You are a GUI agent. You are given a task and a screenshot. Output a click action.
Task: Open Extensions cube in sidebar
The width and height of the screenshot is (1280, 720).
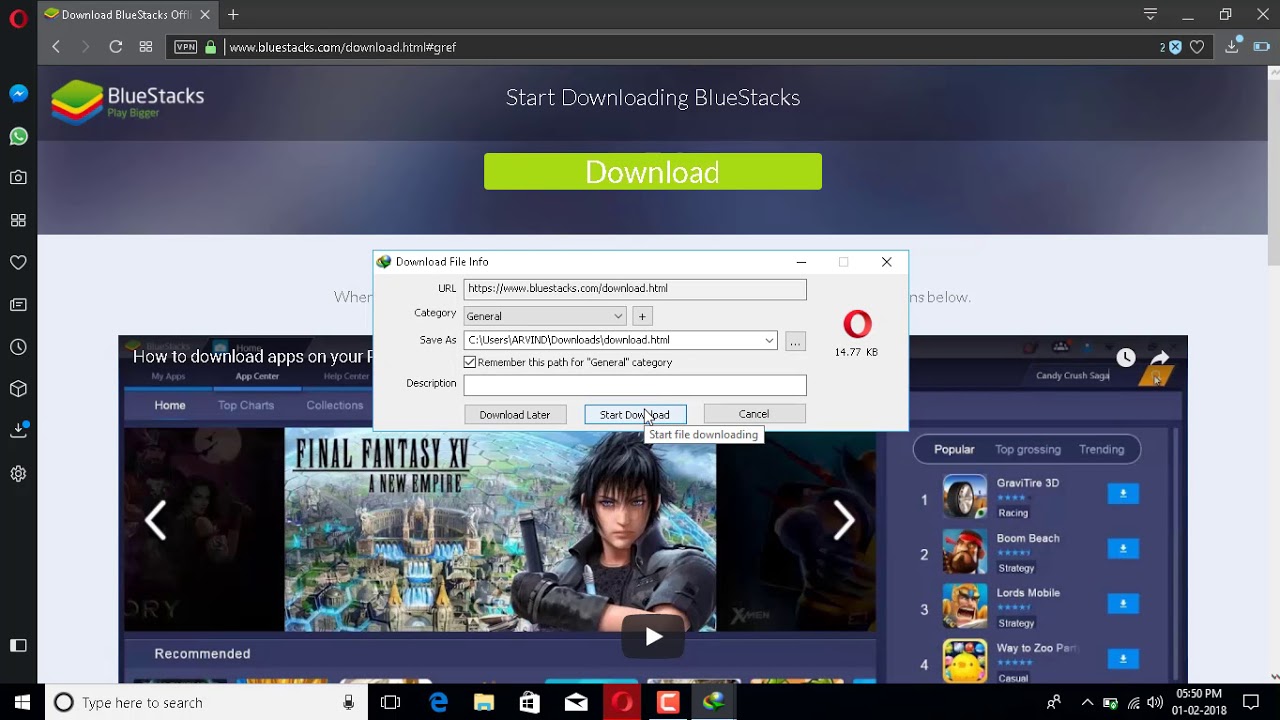18,389
